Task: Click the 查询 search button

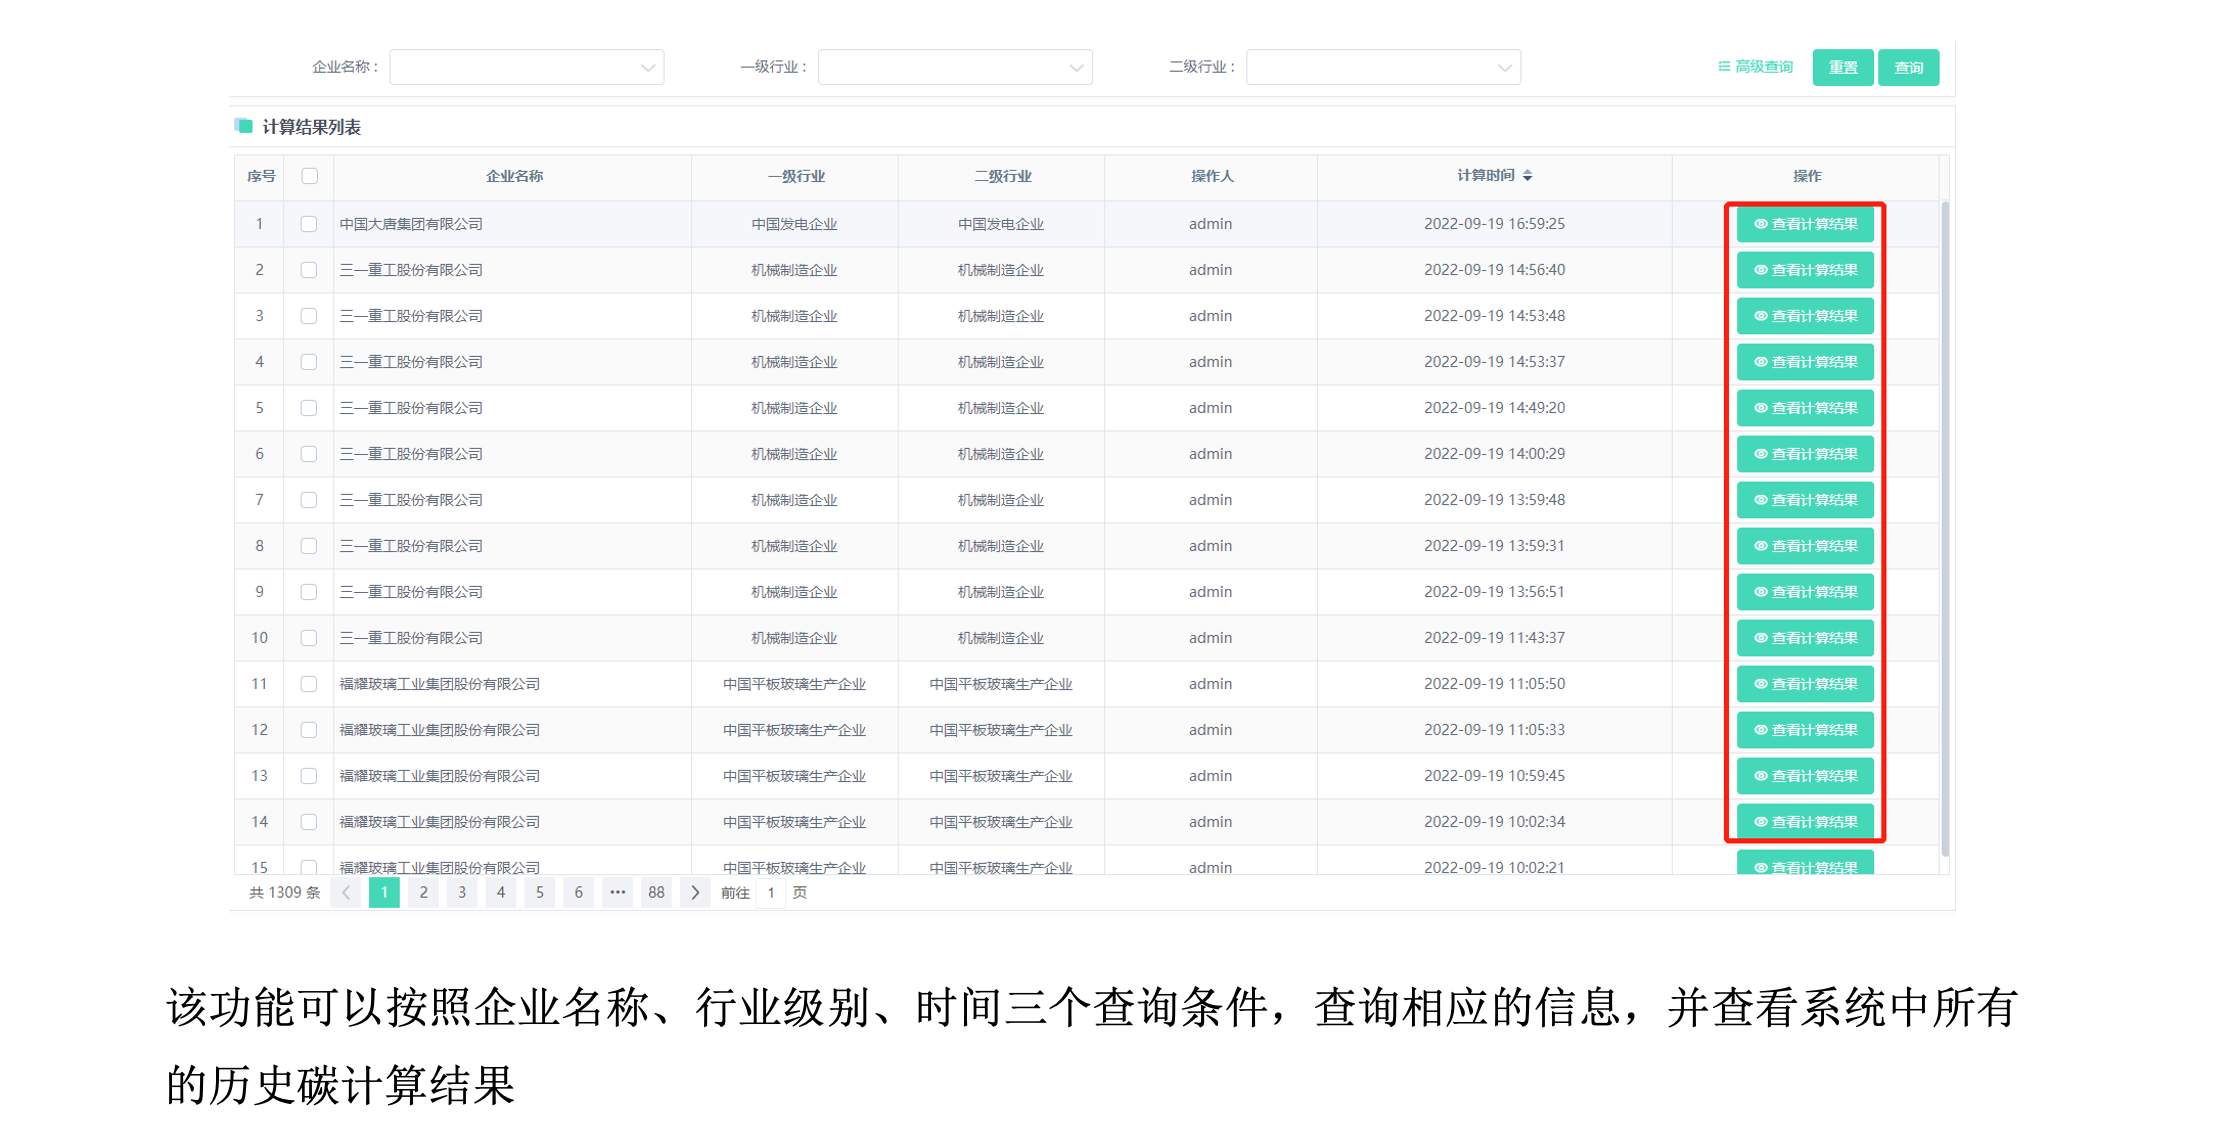Action: (1908, 67)
